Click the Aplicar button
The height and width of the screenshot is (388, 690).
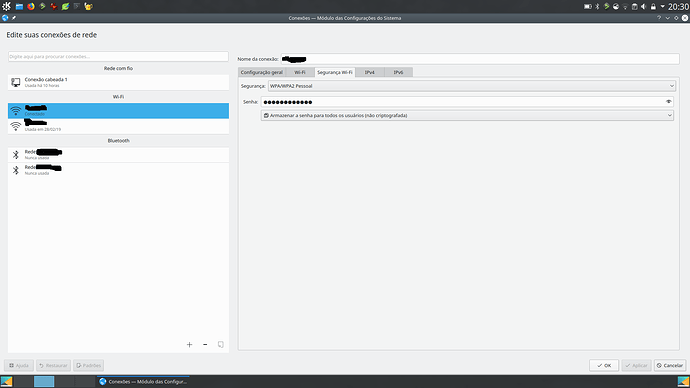tap(636, 365)
